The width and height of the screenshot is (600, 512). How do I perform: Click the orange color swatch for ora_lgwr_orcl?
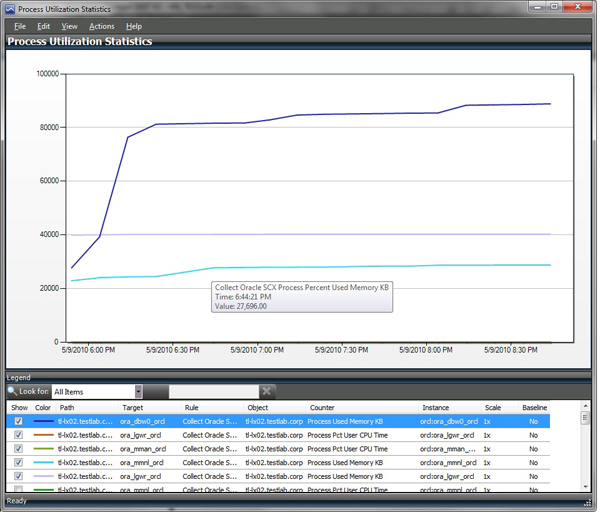(x=43, y=436)
